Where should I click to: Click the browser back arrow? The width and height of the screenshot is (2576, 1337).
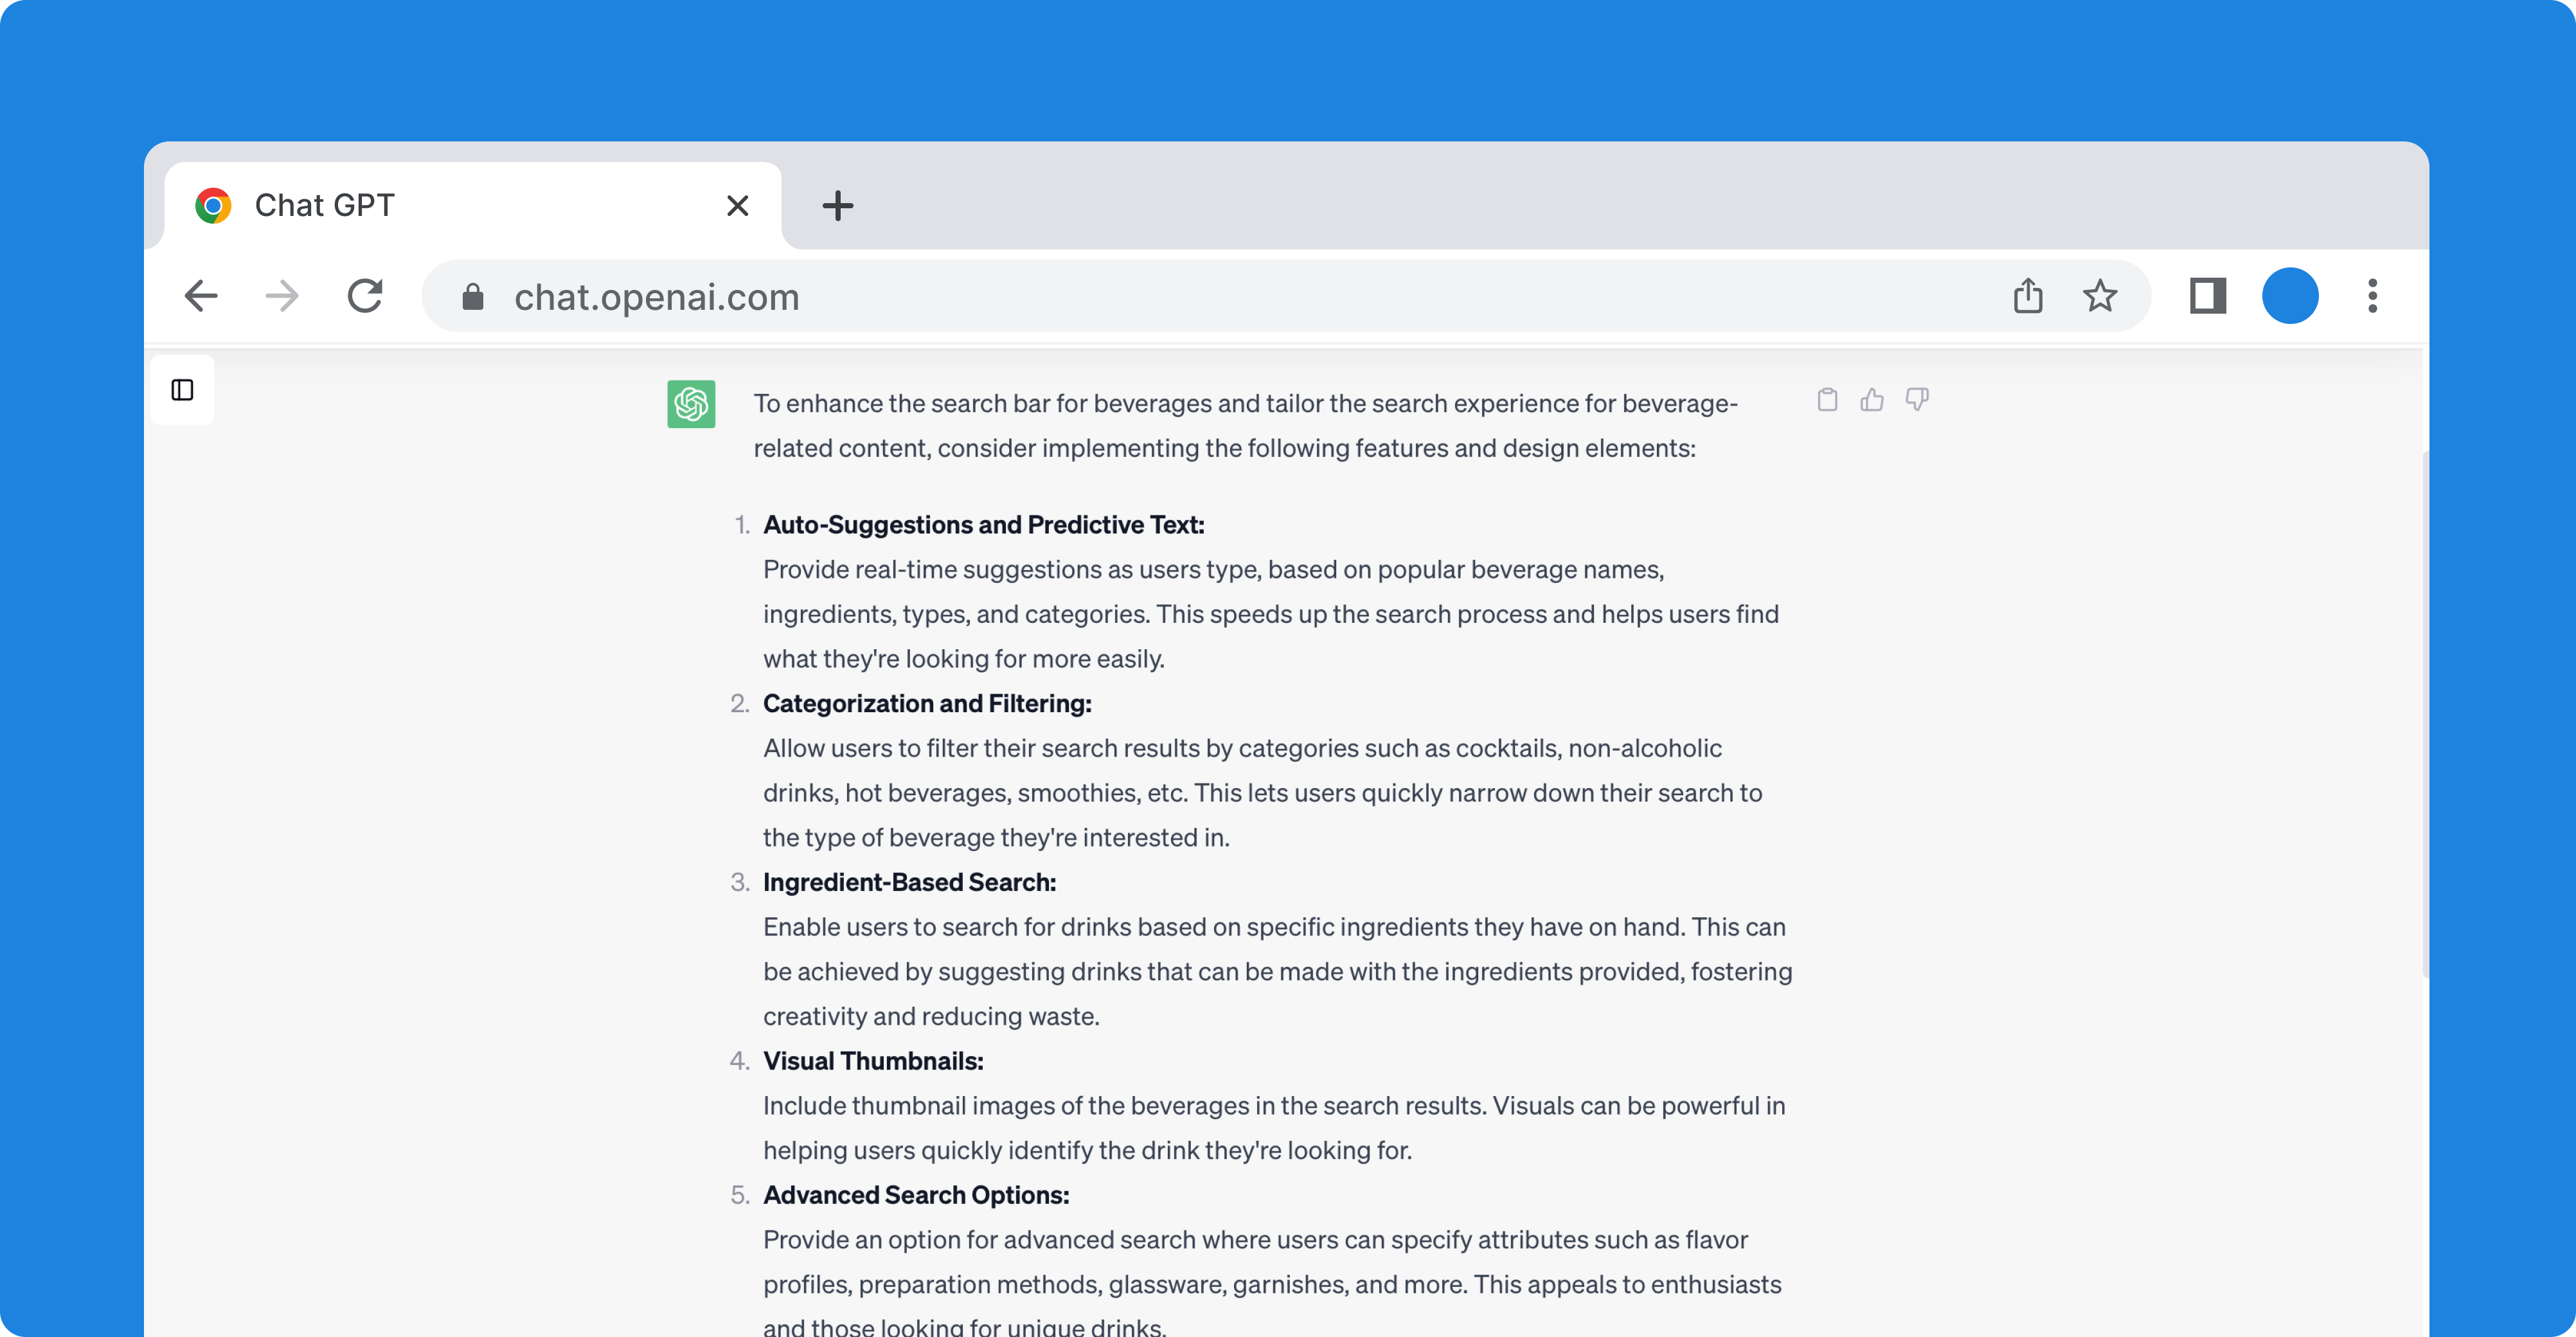[x=201, y=296]
